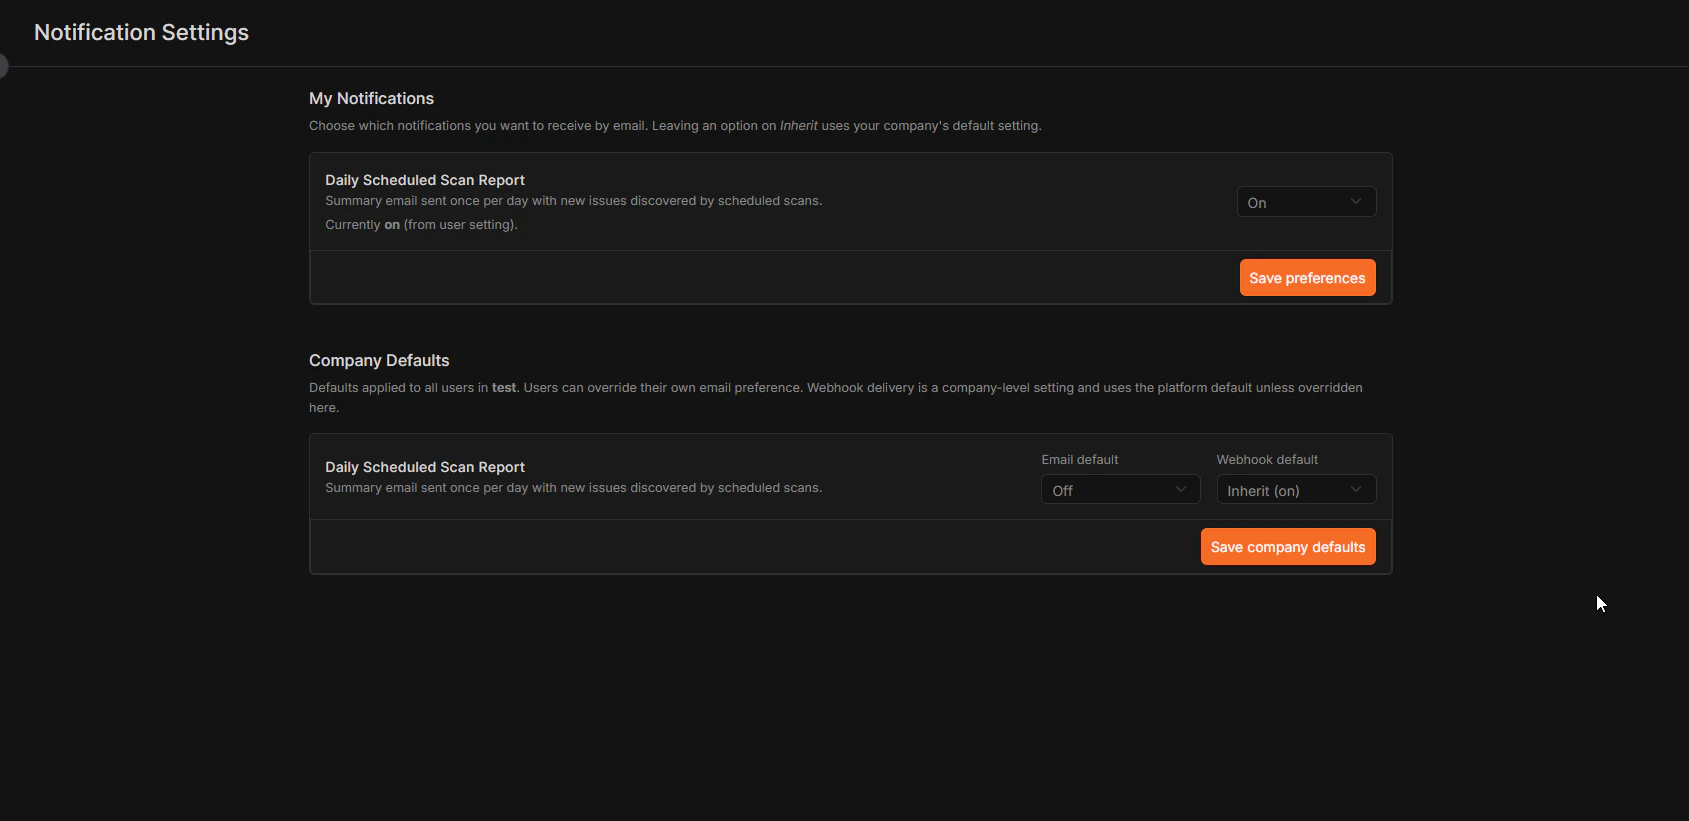Screen dimensions: 1689x821
Task: Open the Email default dropdown showing Off
Action: [x=1120, y=490]
